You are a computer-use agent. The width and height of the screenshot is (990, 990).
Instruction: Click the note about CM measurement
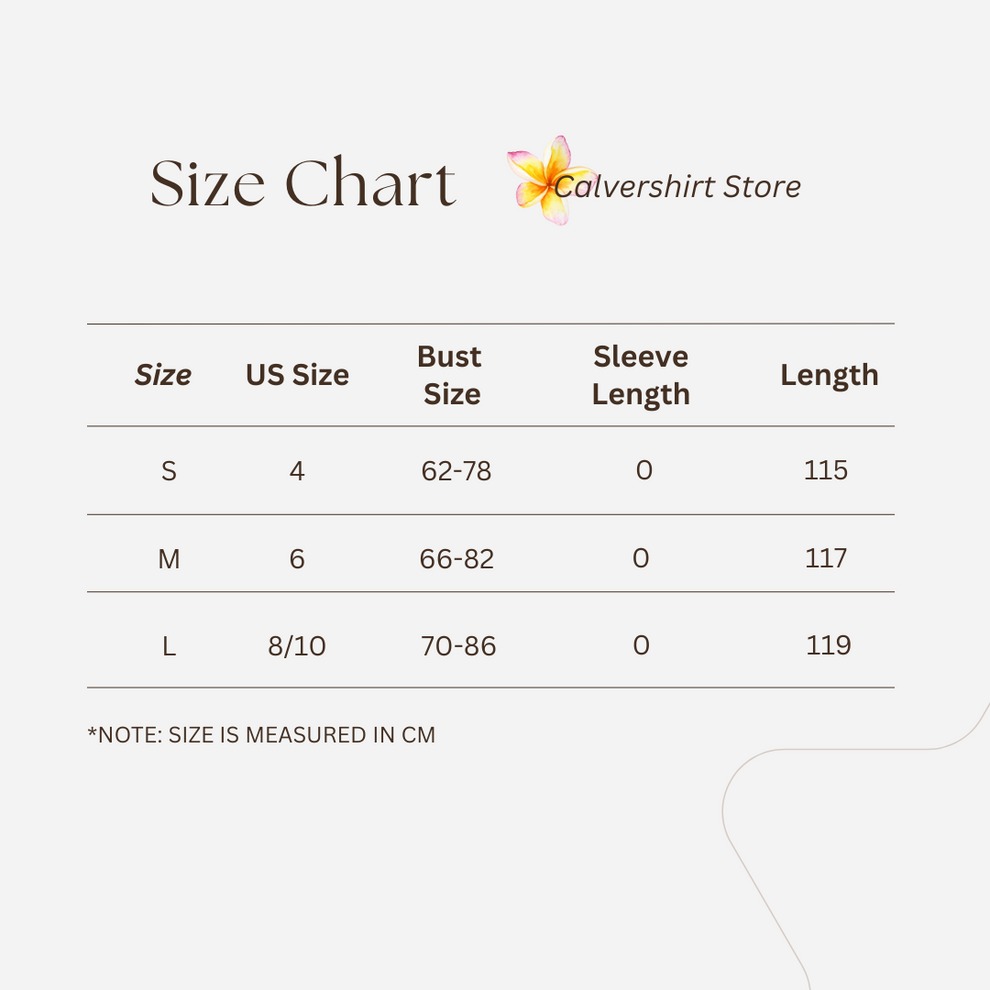[261, 735]
